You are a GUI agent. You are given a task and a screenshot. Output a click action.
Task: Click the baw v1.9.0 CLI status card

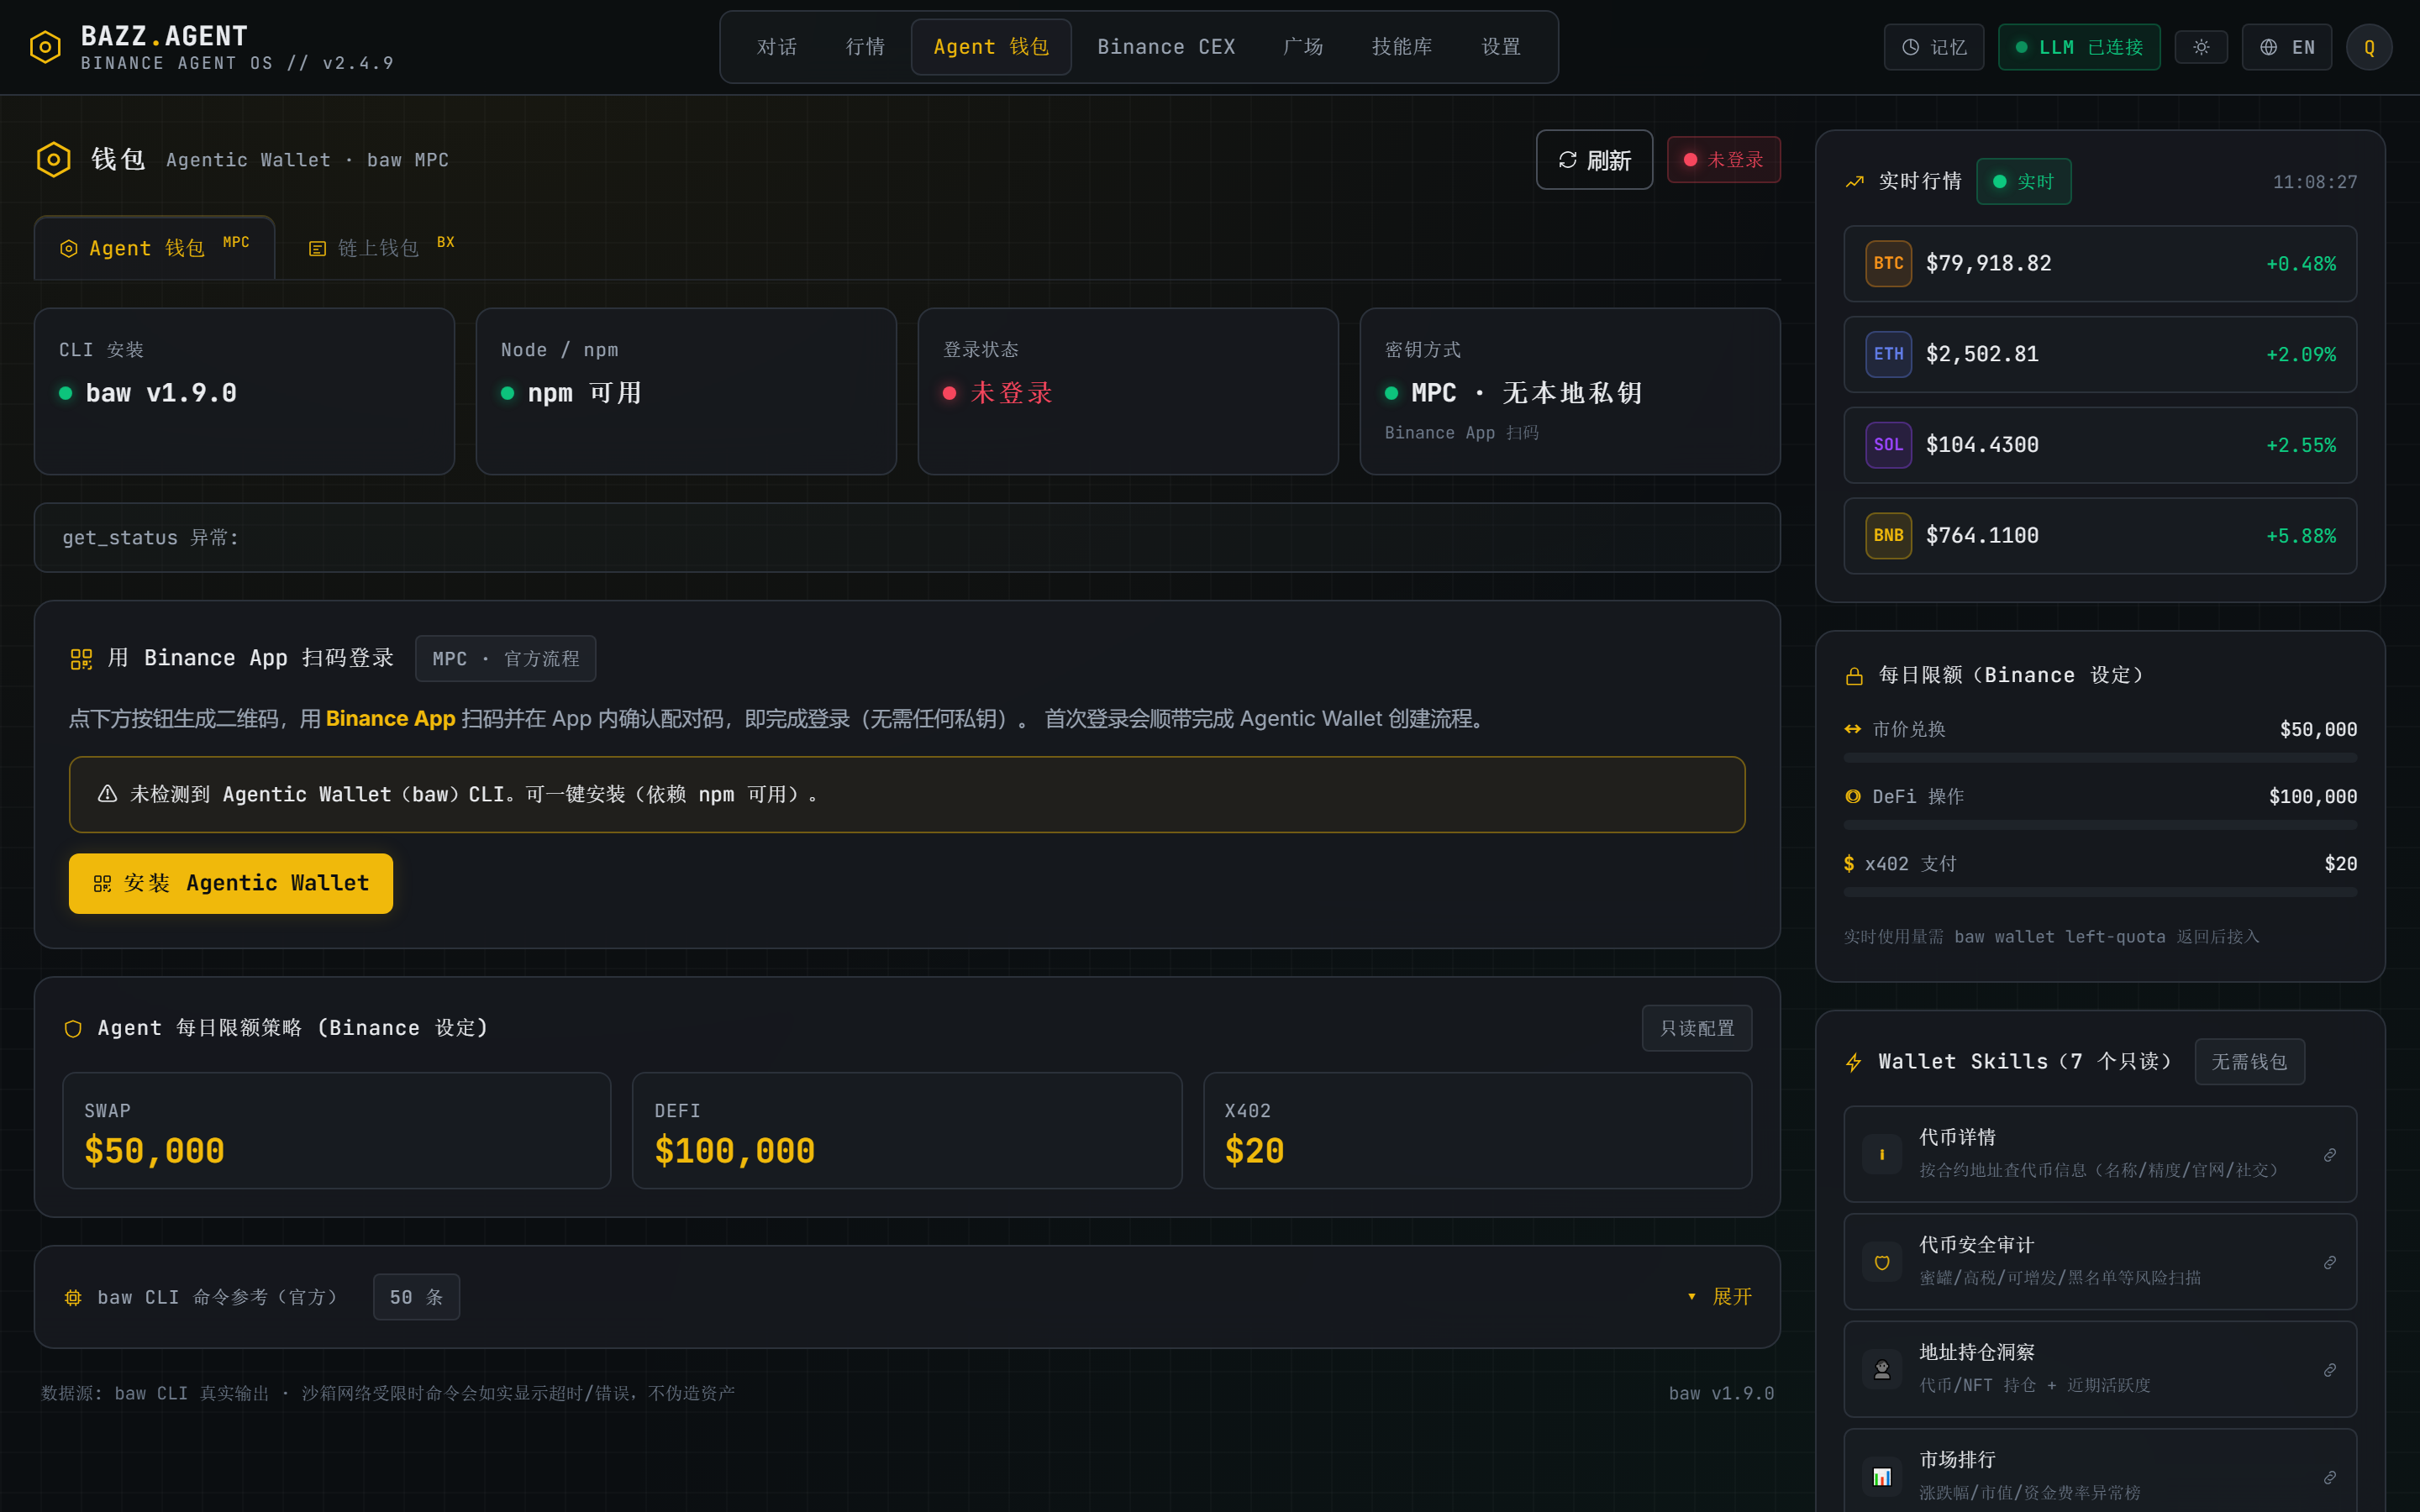click(x=244, y=391)
